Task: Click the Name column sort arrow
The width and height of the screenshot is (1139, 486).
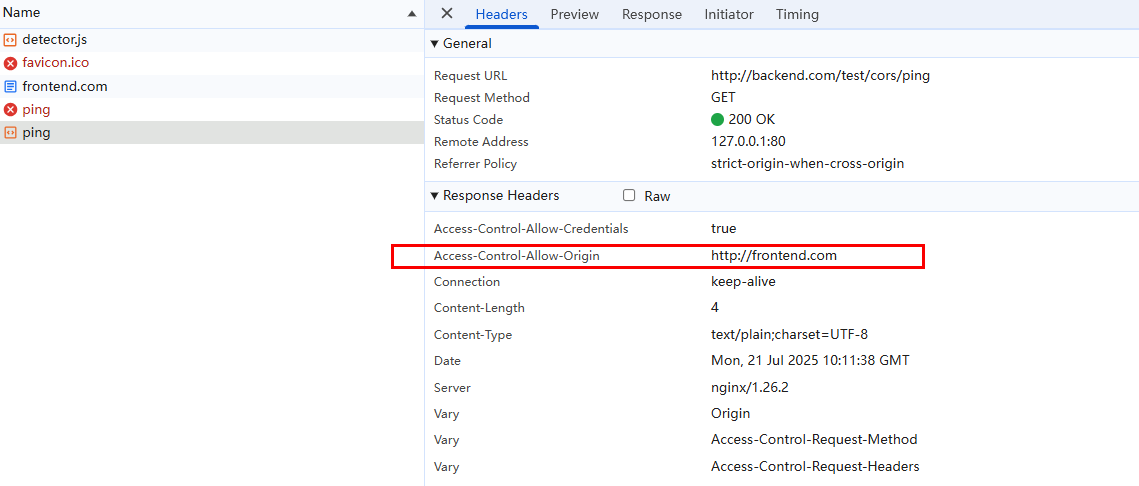Action: tap(412, 14)
